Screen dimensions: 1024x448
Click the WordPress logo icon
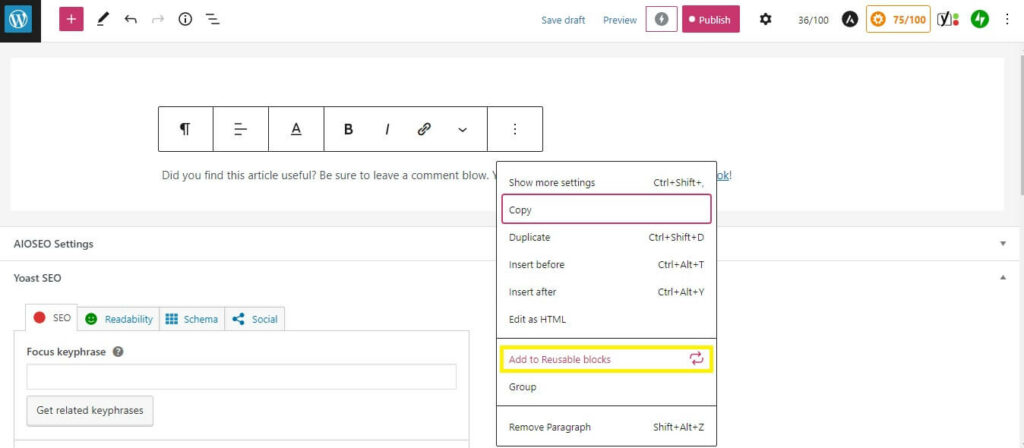click(20, 20)
